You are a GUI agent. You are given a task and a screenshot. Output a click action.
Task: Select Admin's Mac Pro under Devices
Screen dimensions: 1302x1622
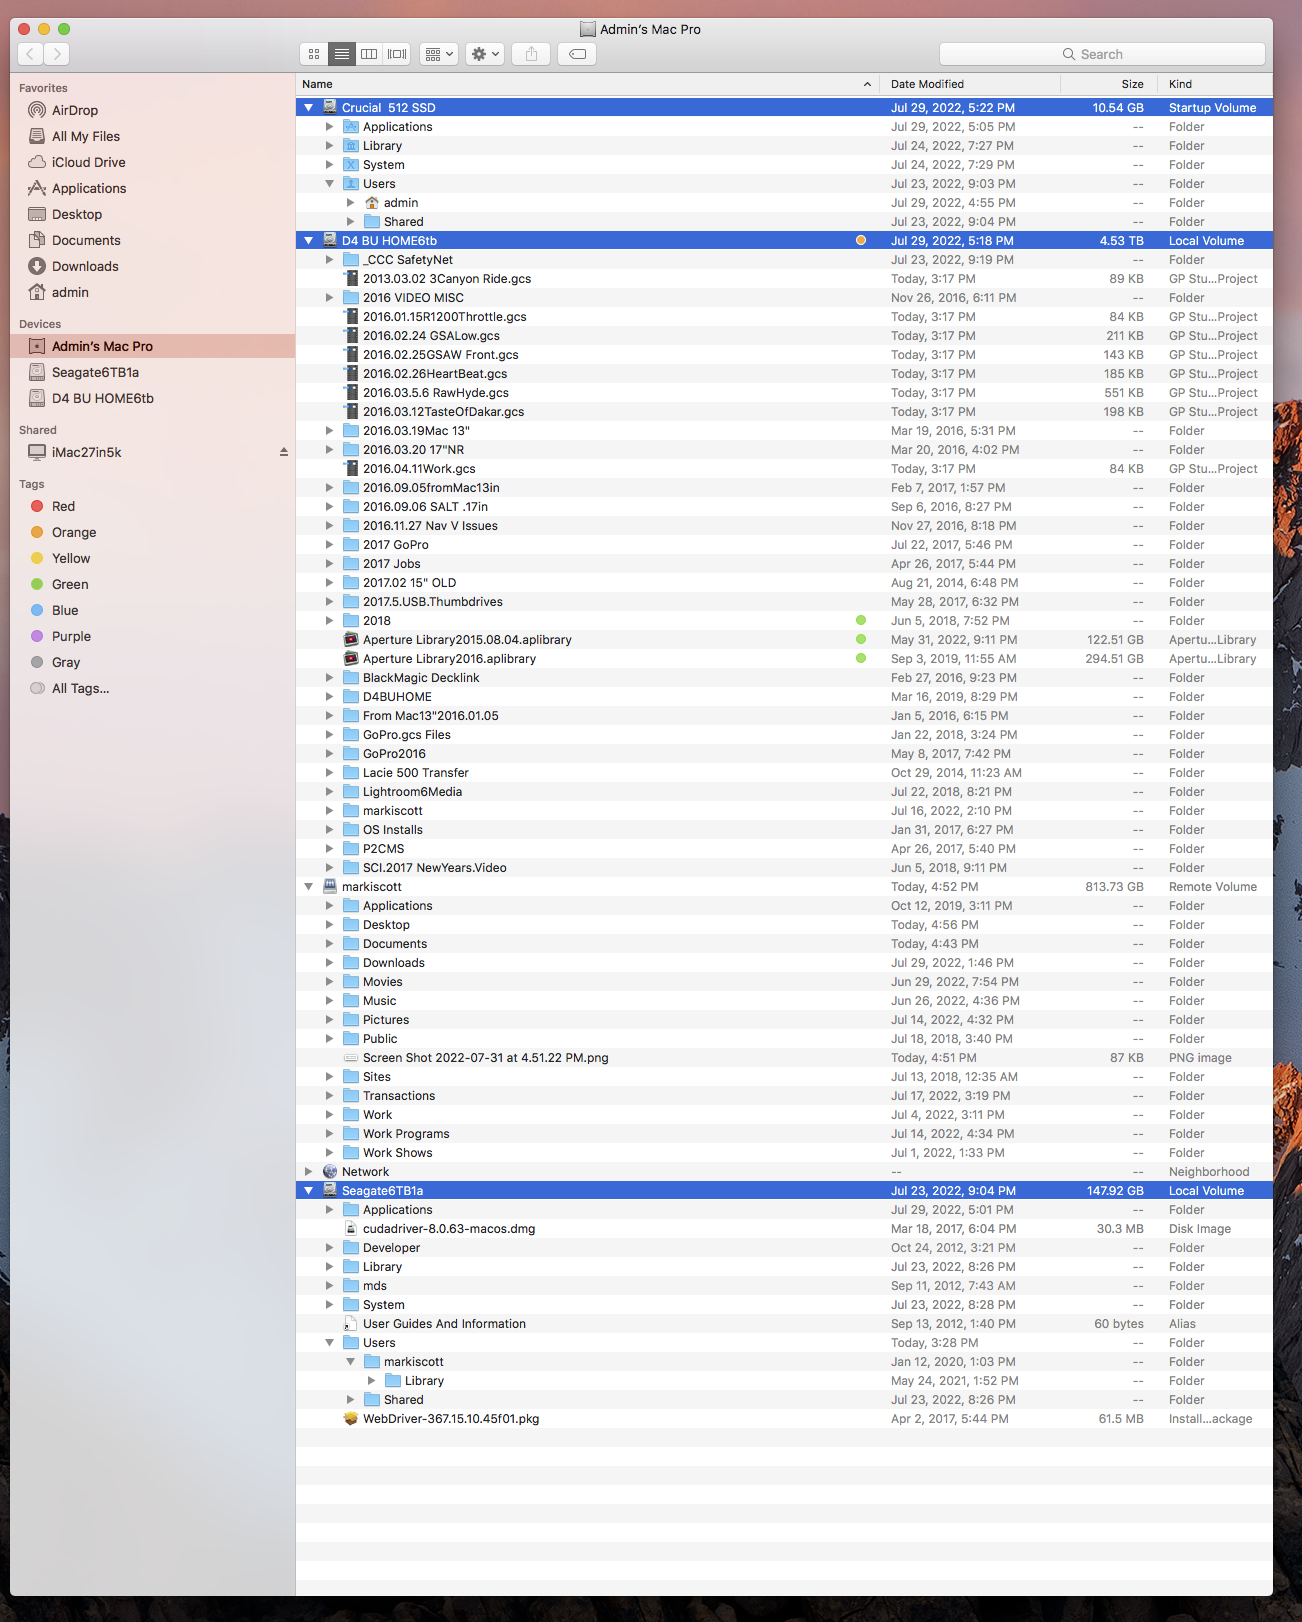pos(102,346)
